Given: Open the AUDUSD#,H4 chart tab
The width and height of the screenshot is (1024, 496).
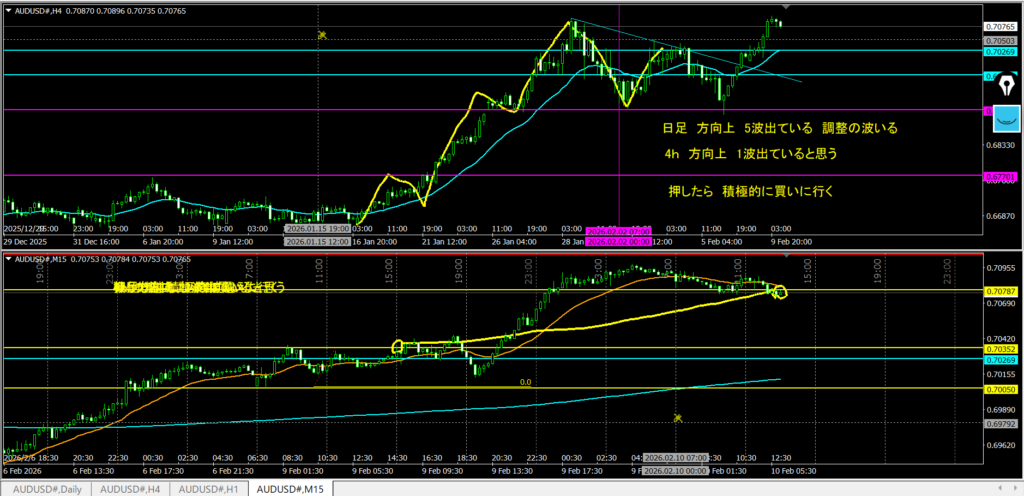Looking at the screenshot, I should click(132, 488).
